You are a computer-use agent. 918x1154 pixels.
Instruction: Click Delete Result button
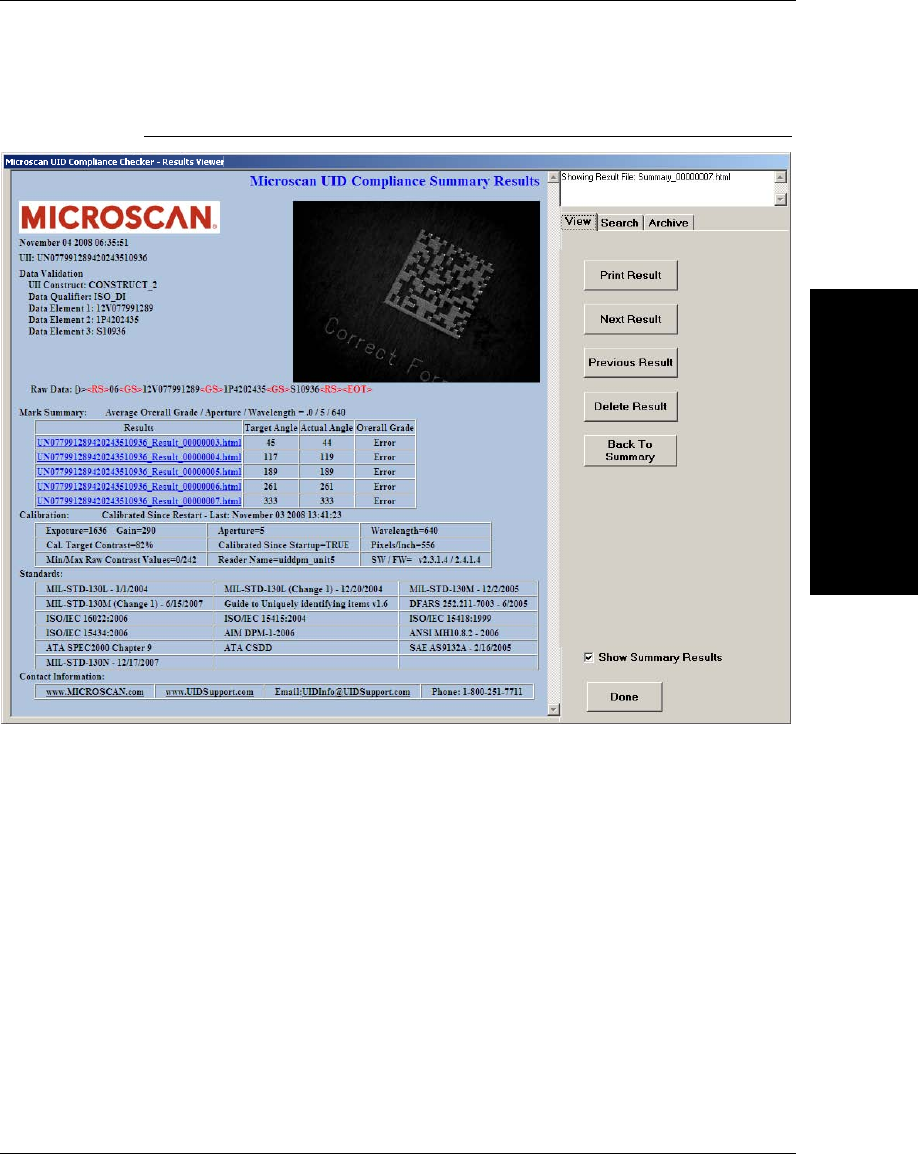630,406
